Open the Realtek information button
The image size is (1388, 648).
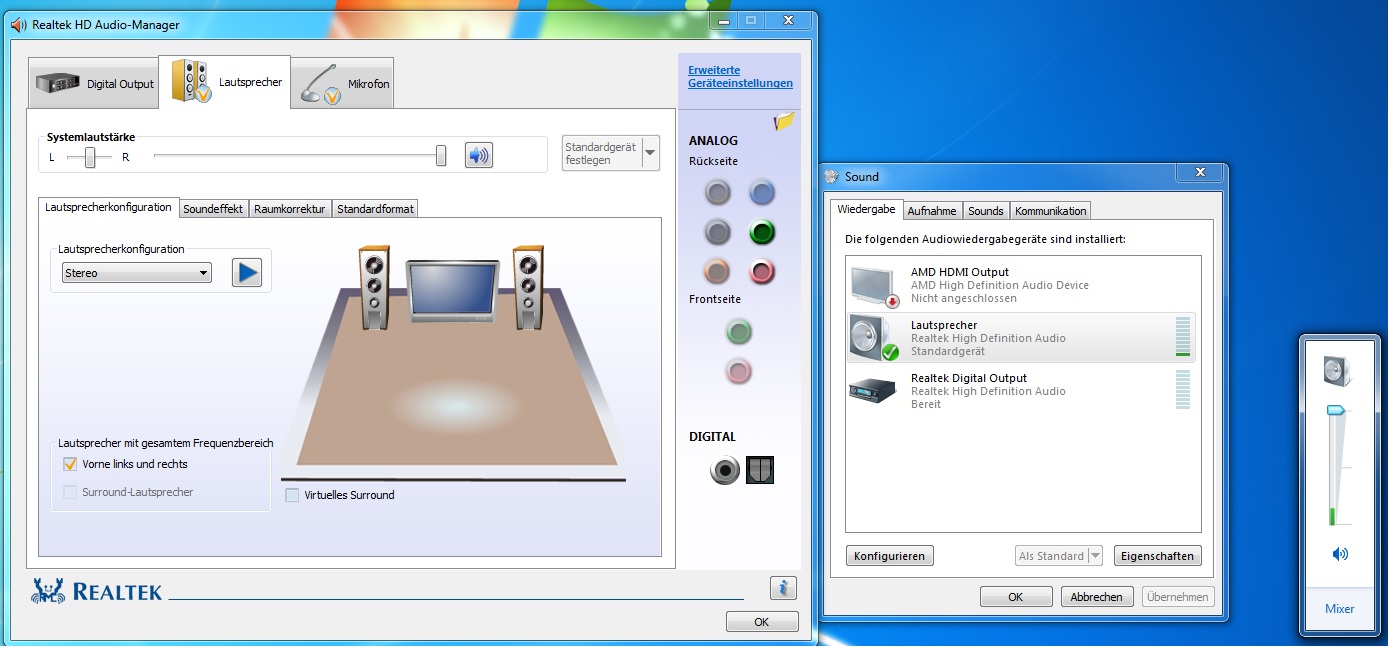click(783, 588)
